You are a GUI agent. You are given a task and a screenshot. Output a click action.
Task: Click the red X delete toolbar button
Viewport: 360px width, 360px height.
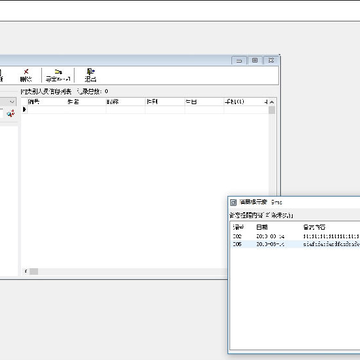(x=26, y=75)
